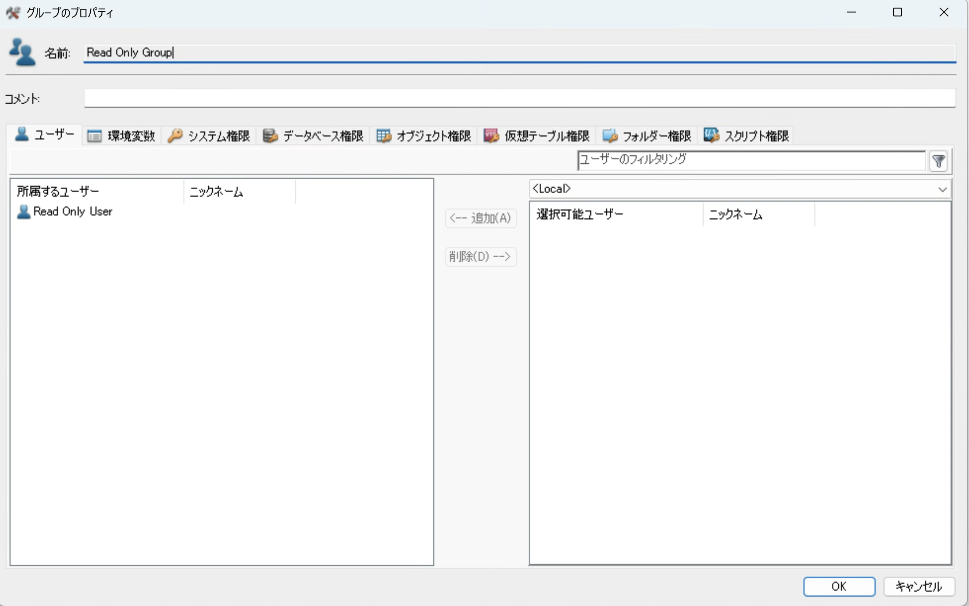
Task: Click the database icon on データベース権限 tab
Action: pos(270,136)
